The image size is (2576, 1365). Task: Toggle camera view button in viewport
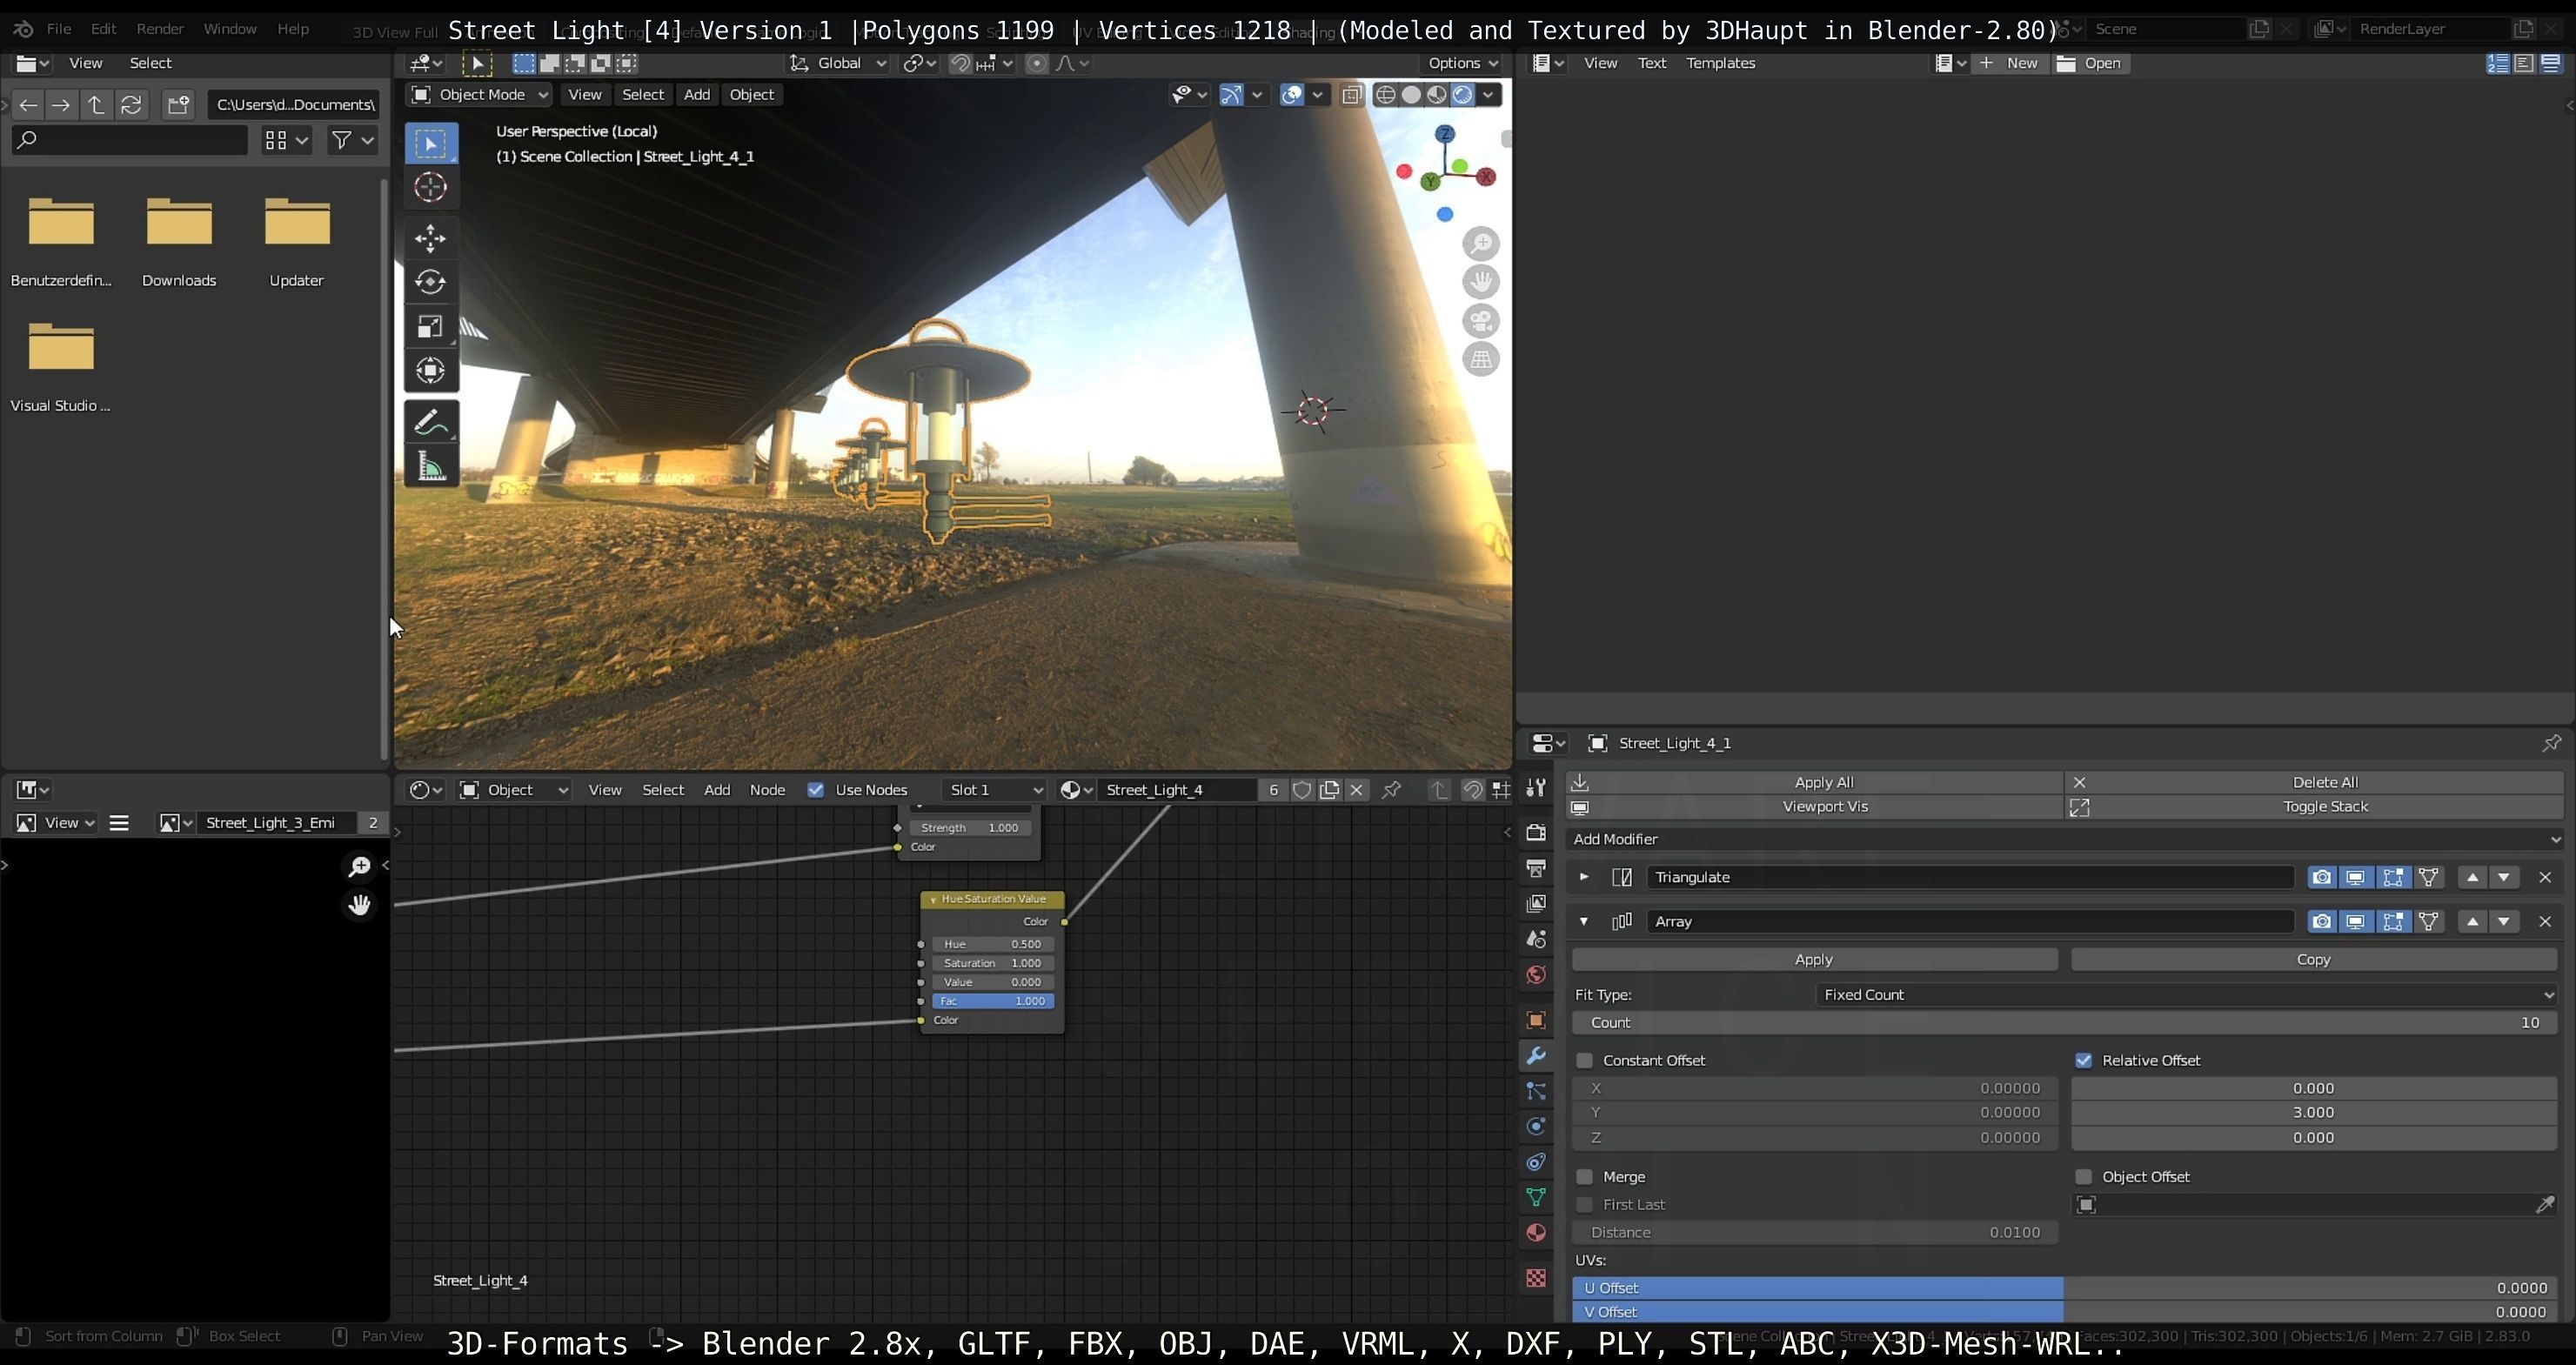pyautogui.click(x=1481, y=321)
